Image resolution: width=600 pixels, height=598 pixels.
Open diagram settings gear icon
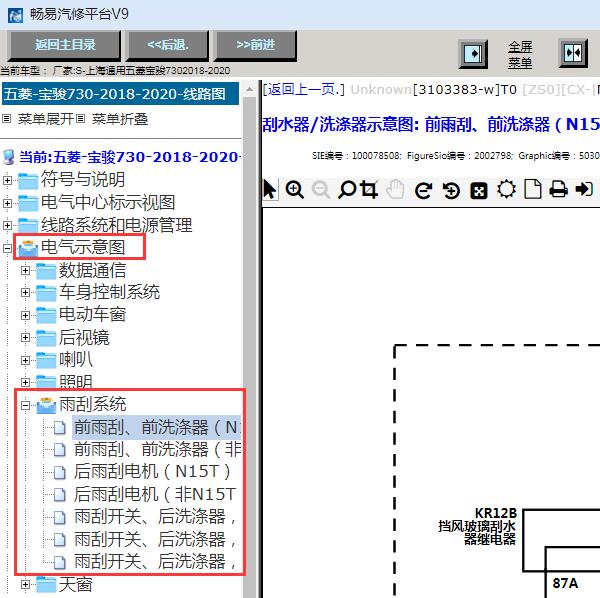tap(506, 190)
